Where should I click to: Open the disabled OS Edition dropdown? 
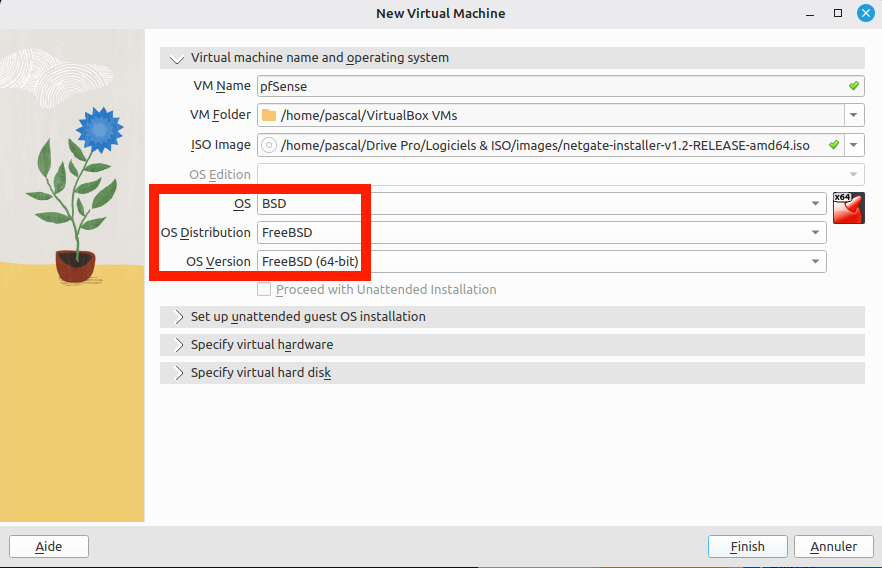pyautogui.click(x=561, y=174)
